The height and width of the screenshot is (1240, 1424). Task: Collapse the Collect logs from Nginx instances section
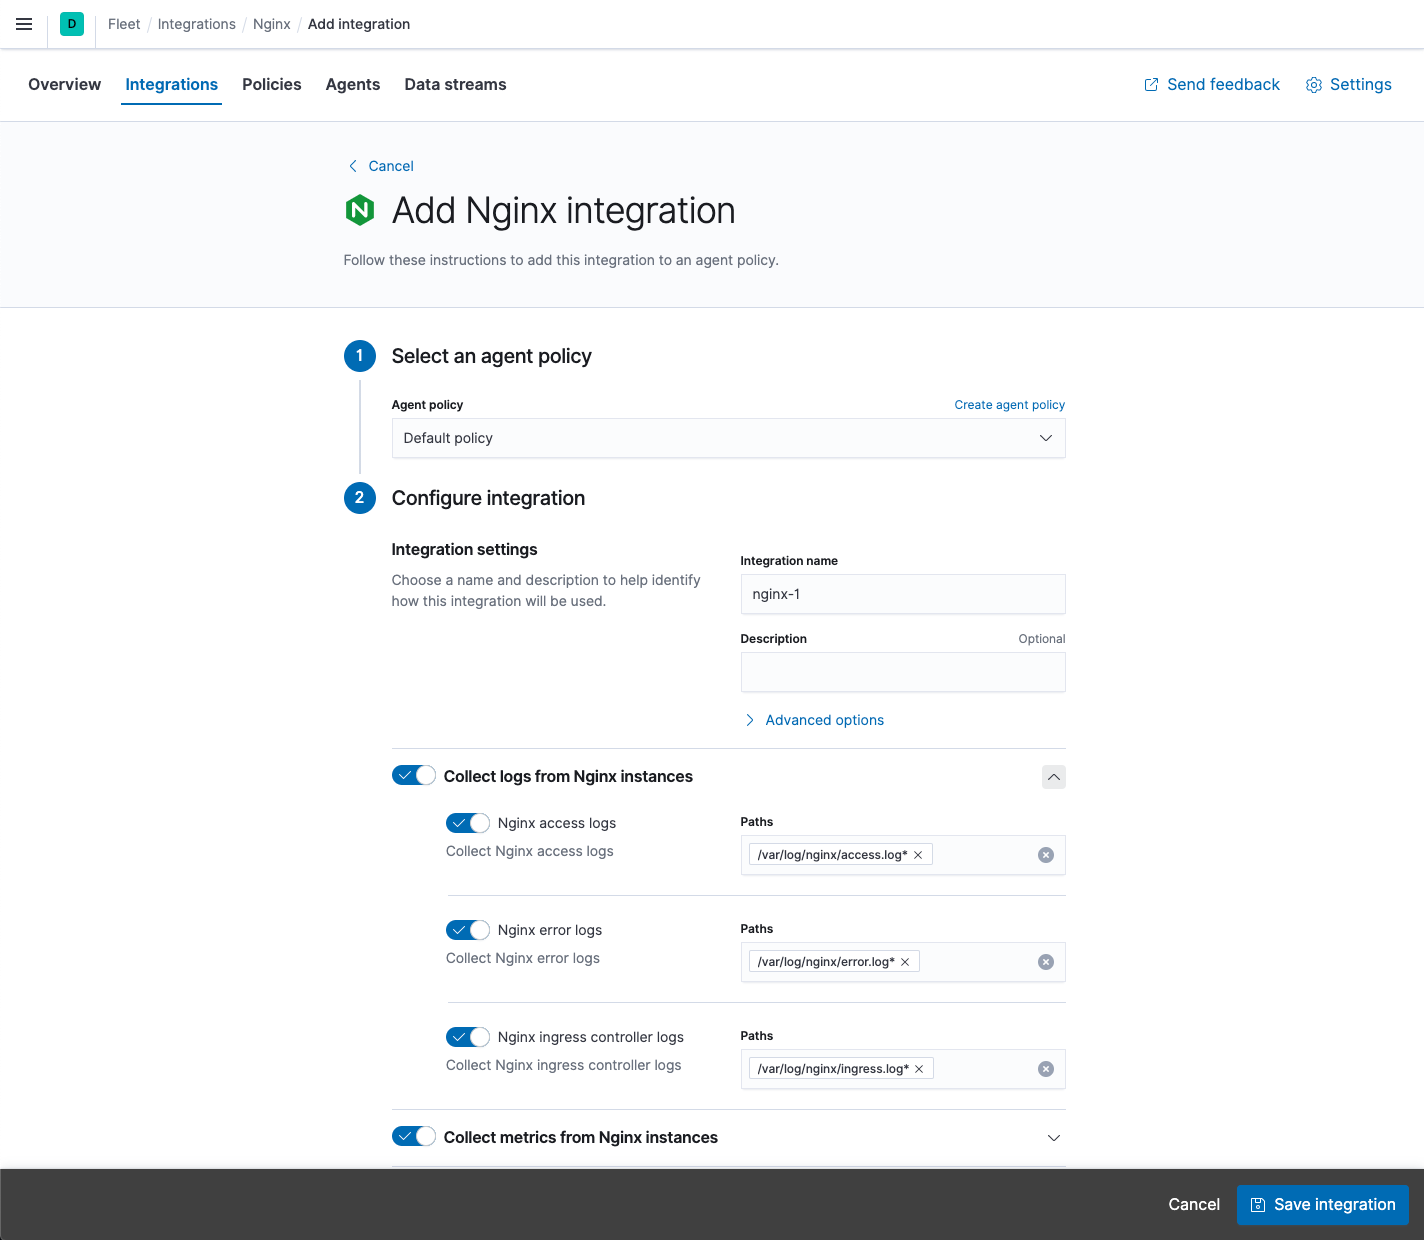click(x=1053, y=777)
